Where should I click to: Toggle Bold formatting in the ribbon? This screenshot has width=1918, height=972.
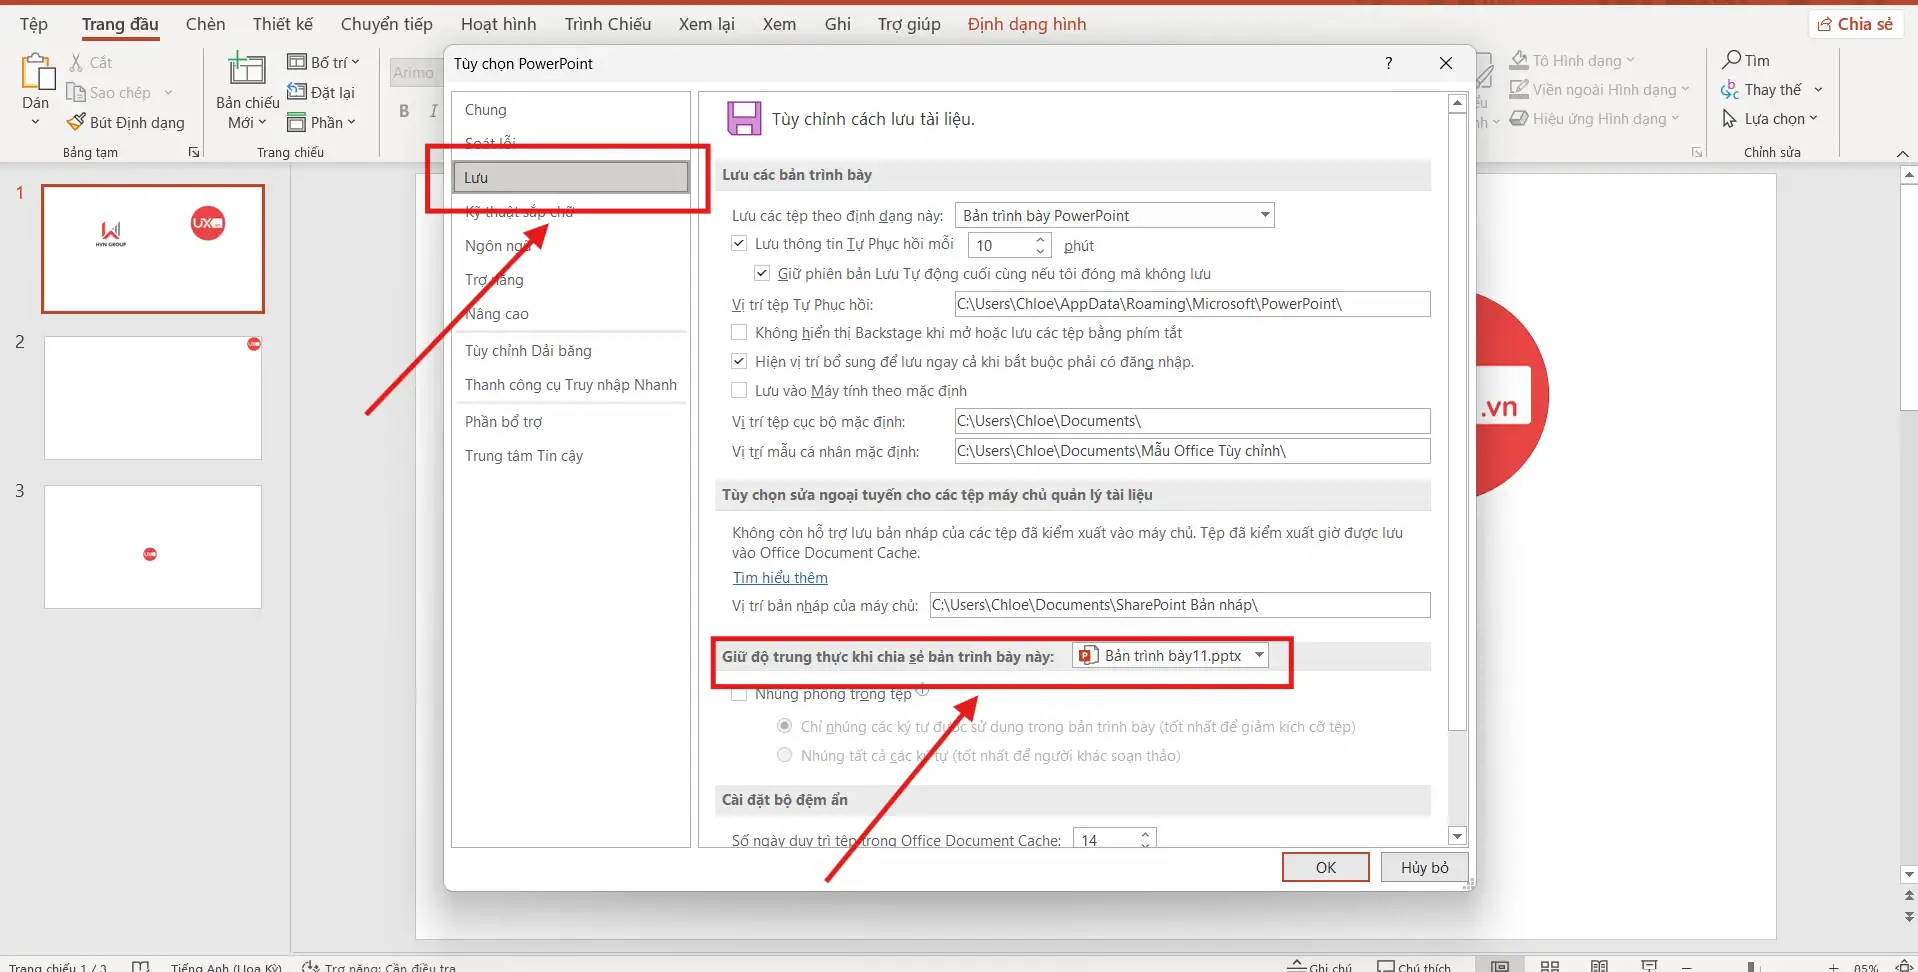404,111
